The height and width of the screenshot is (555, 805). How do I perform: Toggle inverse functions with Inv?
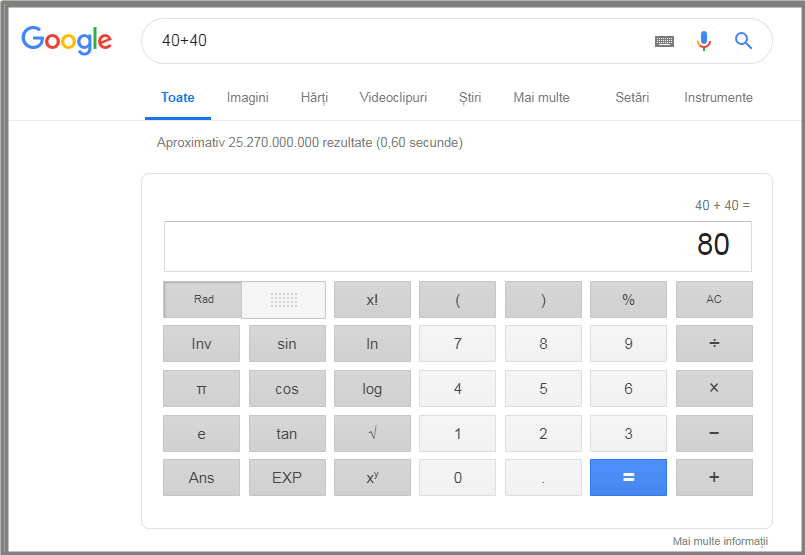click(x=201, y=343)
